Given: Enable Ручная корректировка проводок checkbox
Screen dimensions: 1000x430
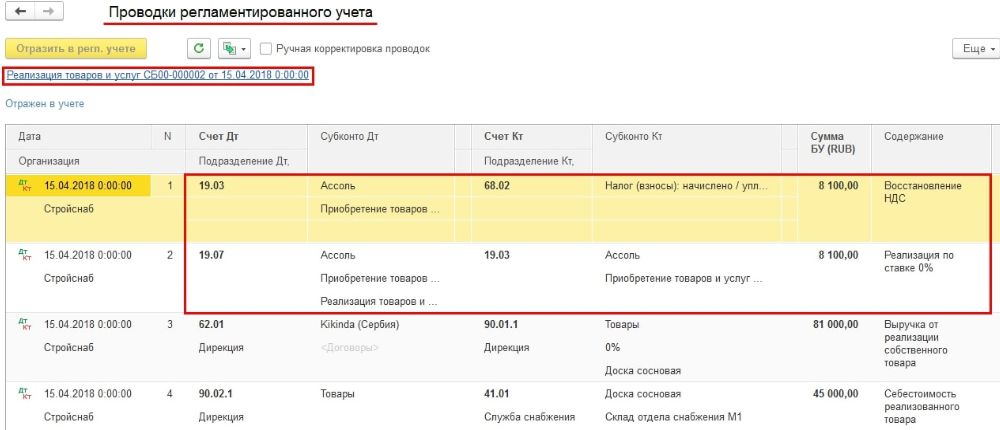Looking at the screenshot, I should tap(265, 48).
